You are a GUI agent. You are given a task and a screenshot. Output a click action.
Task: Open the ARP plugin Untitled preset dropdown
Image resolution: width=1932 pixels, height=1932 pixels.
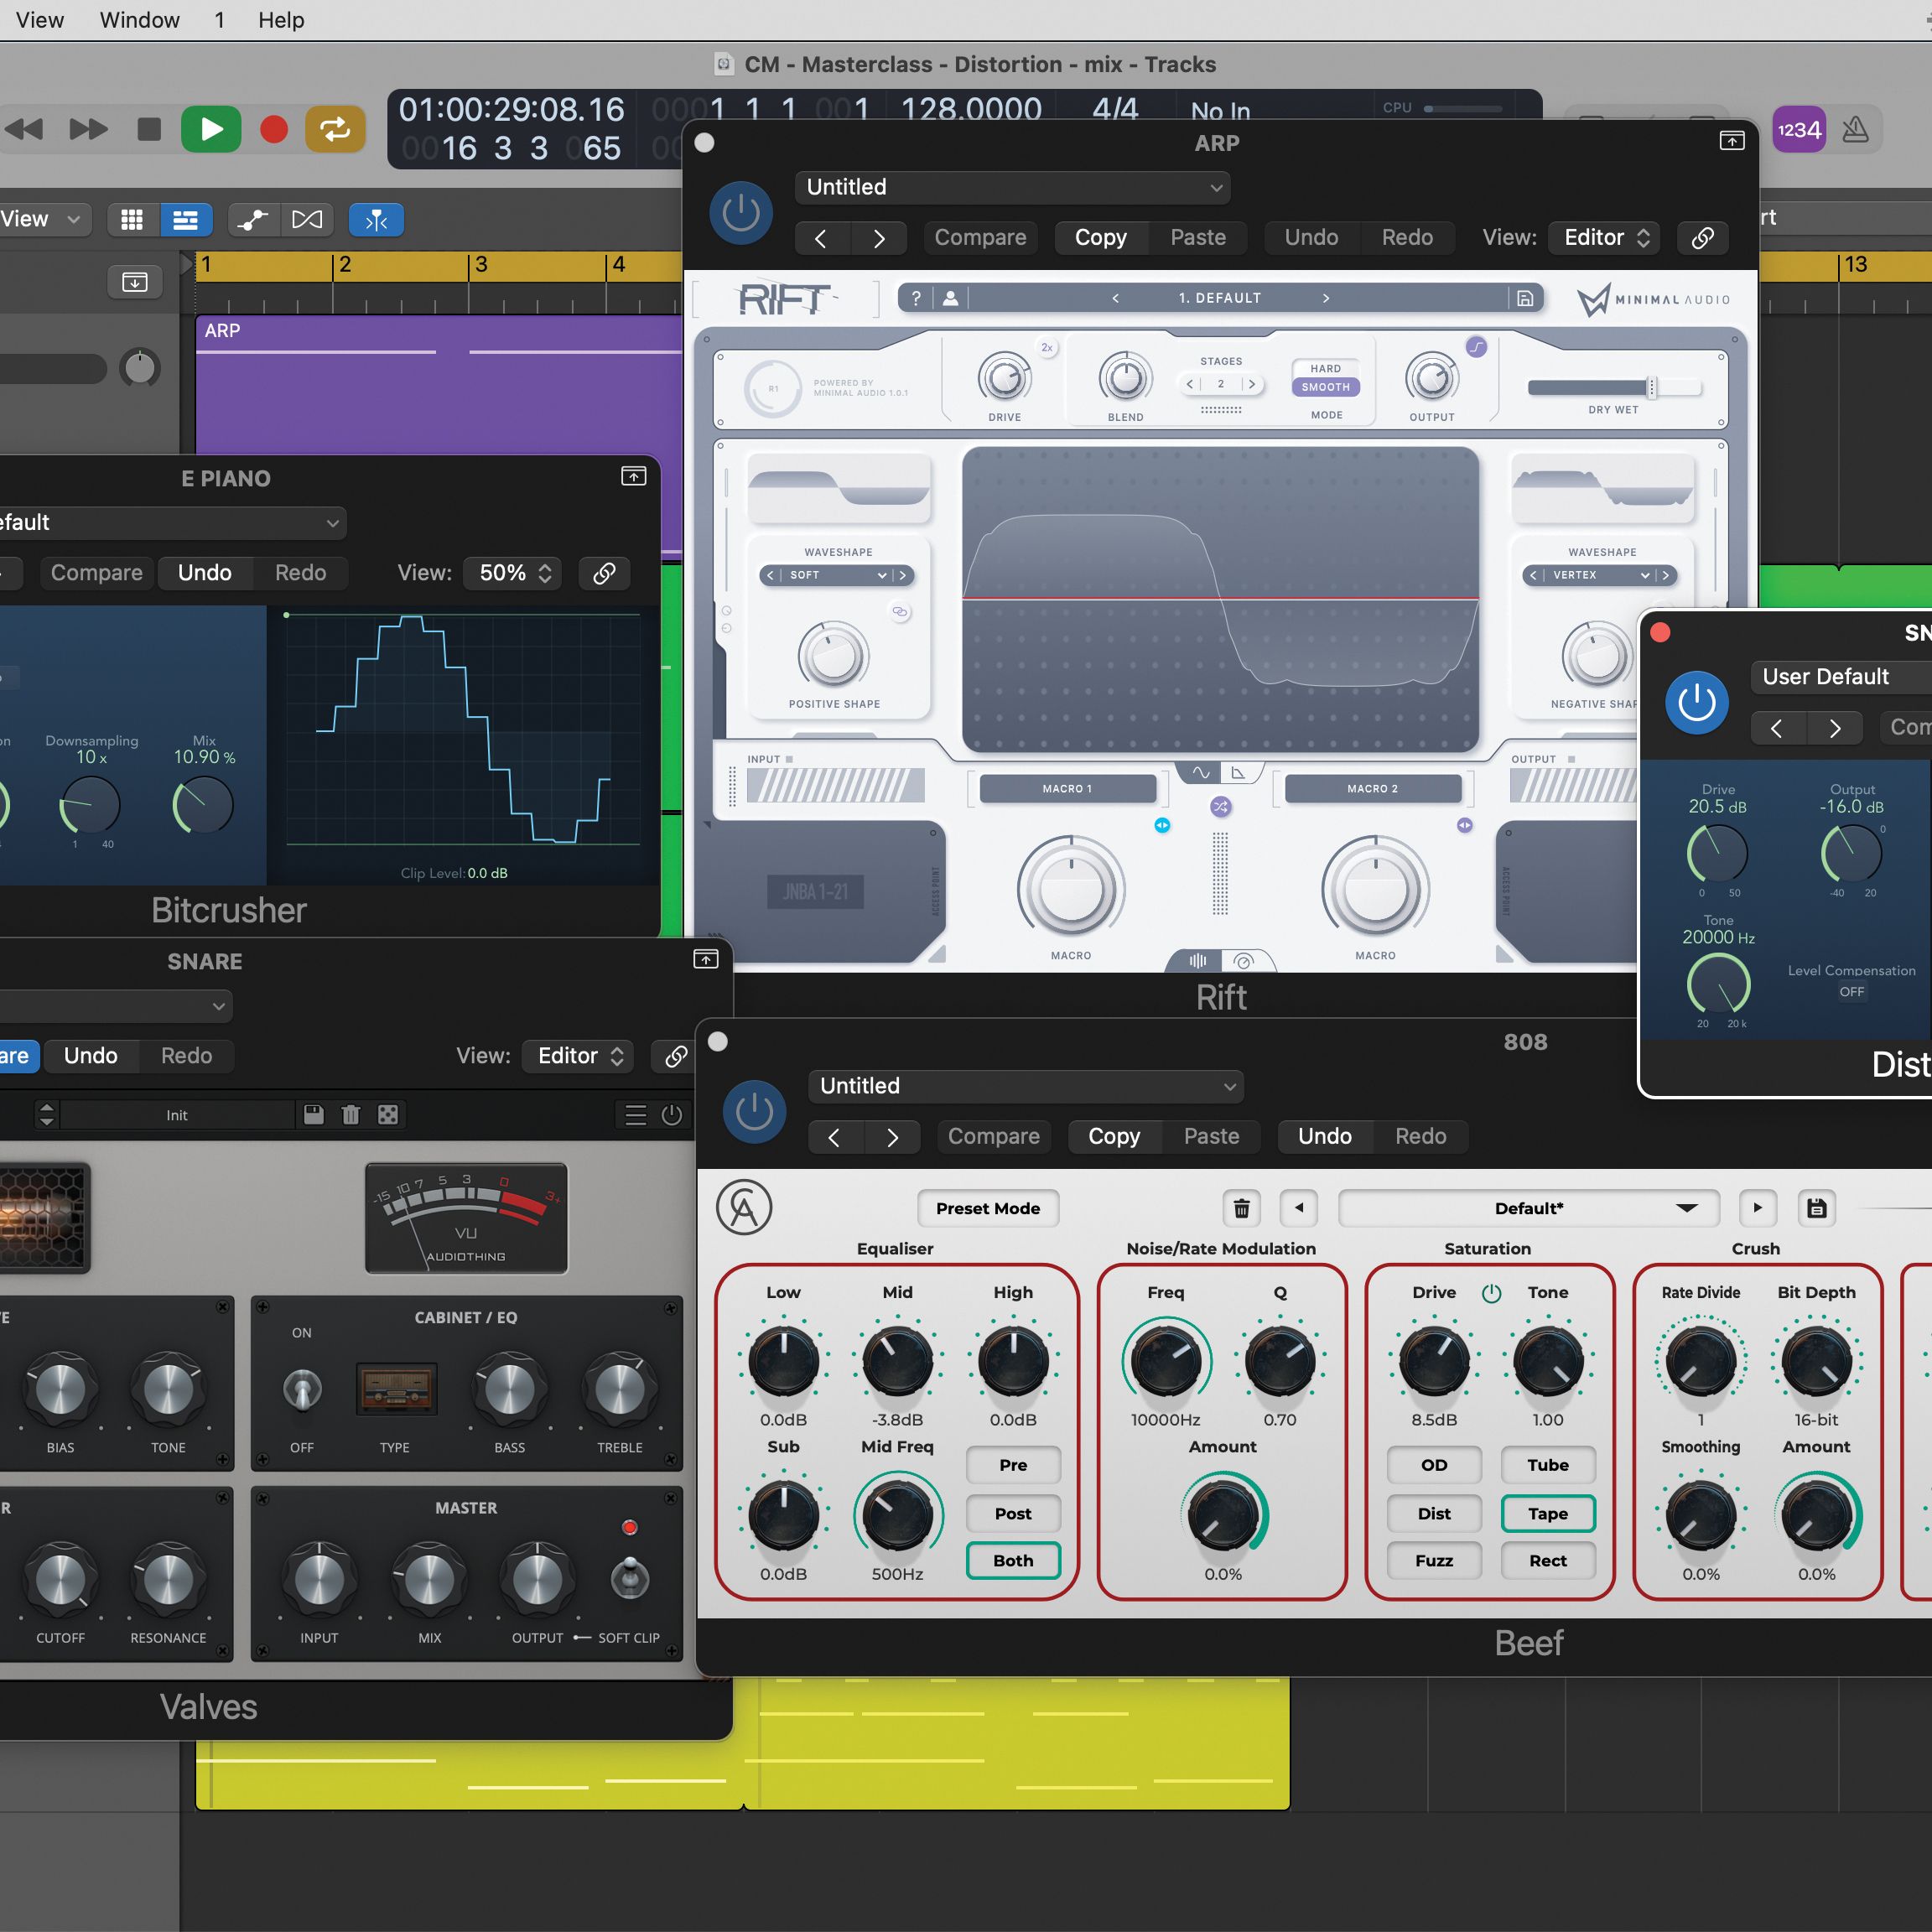point(1012,187)
